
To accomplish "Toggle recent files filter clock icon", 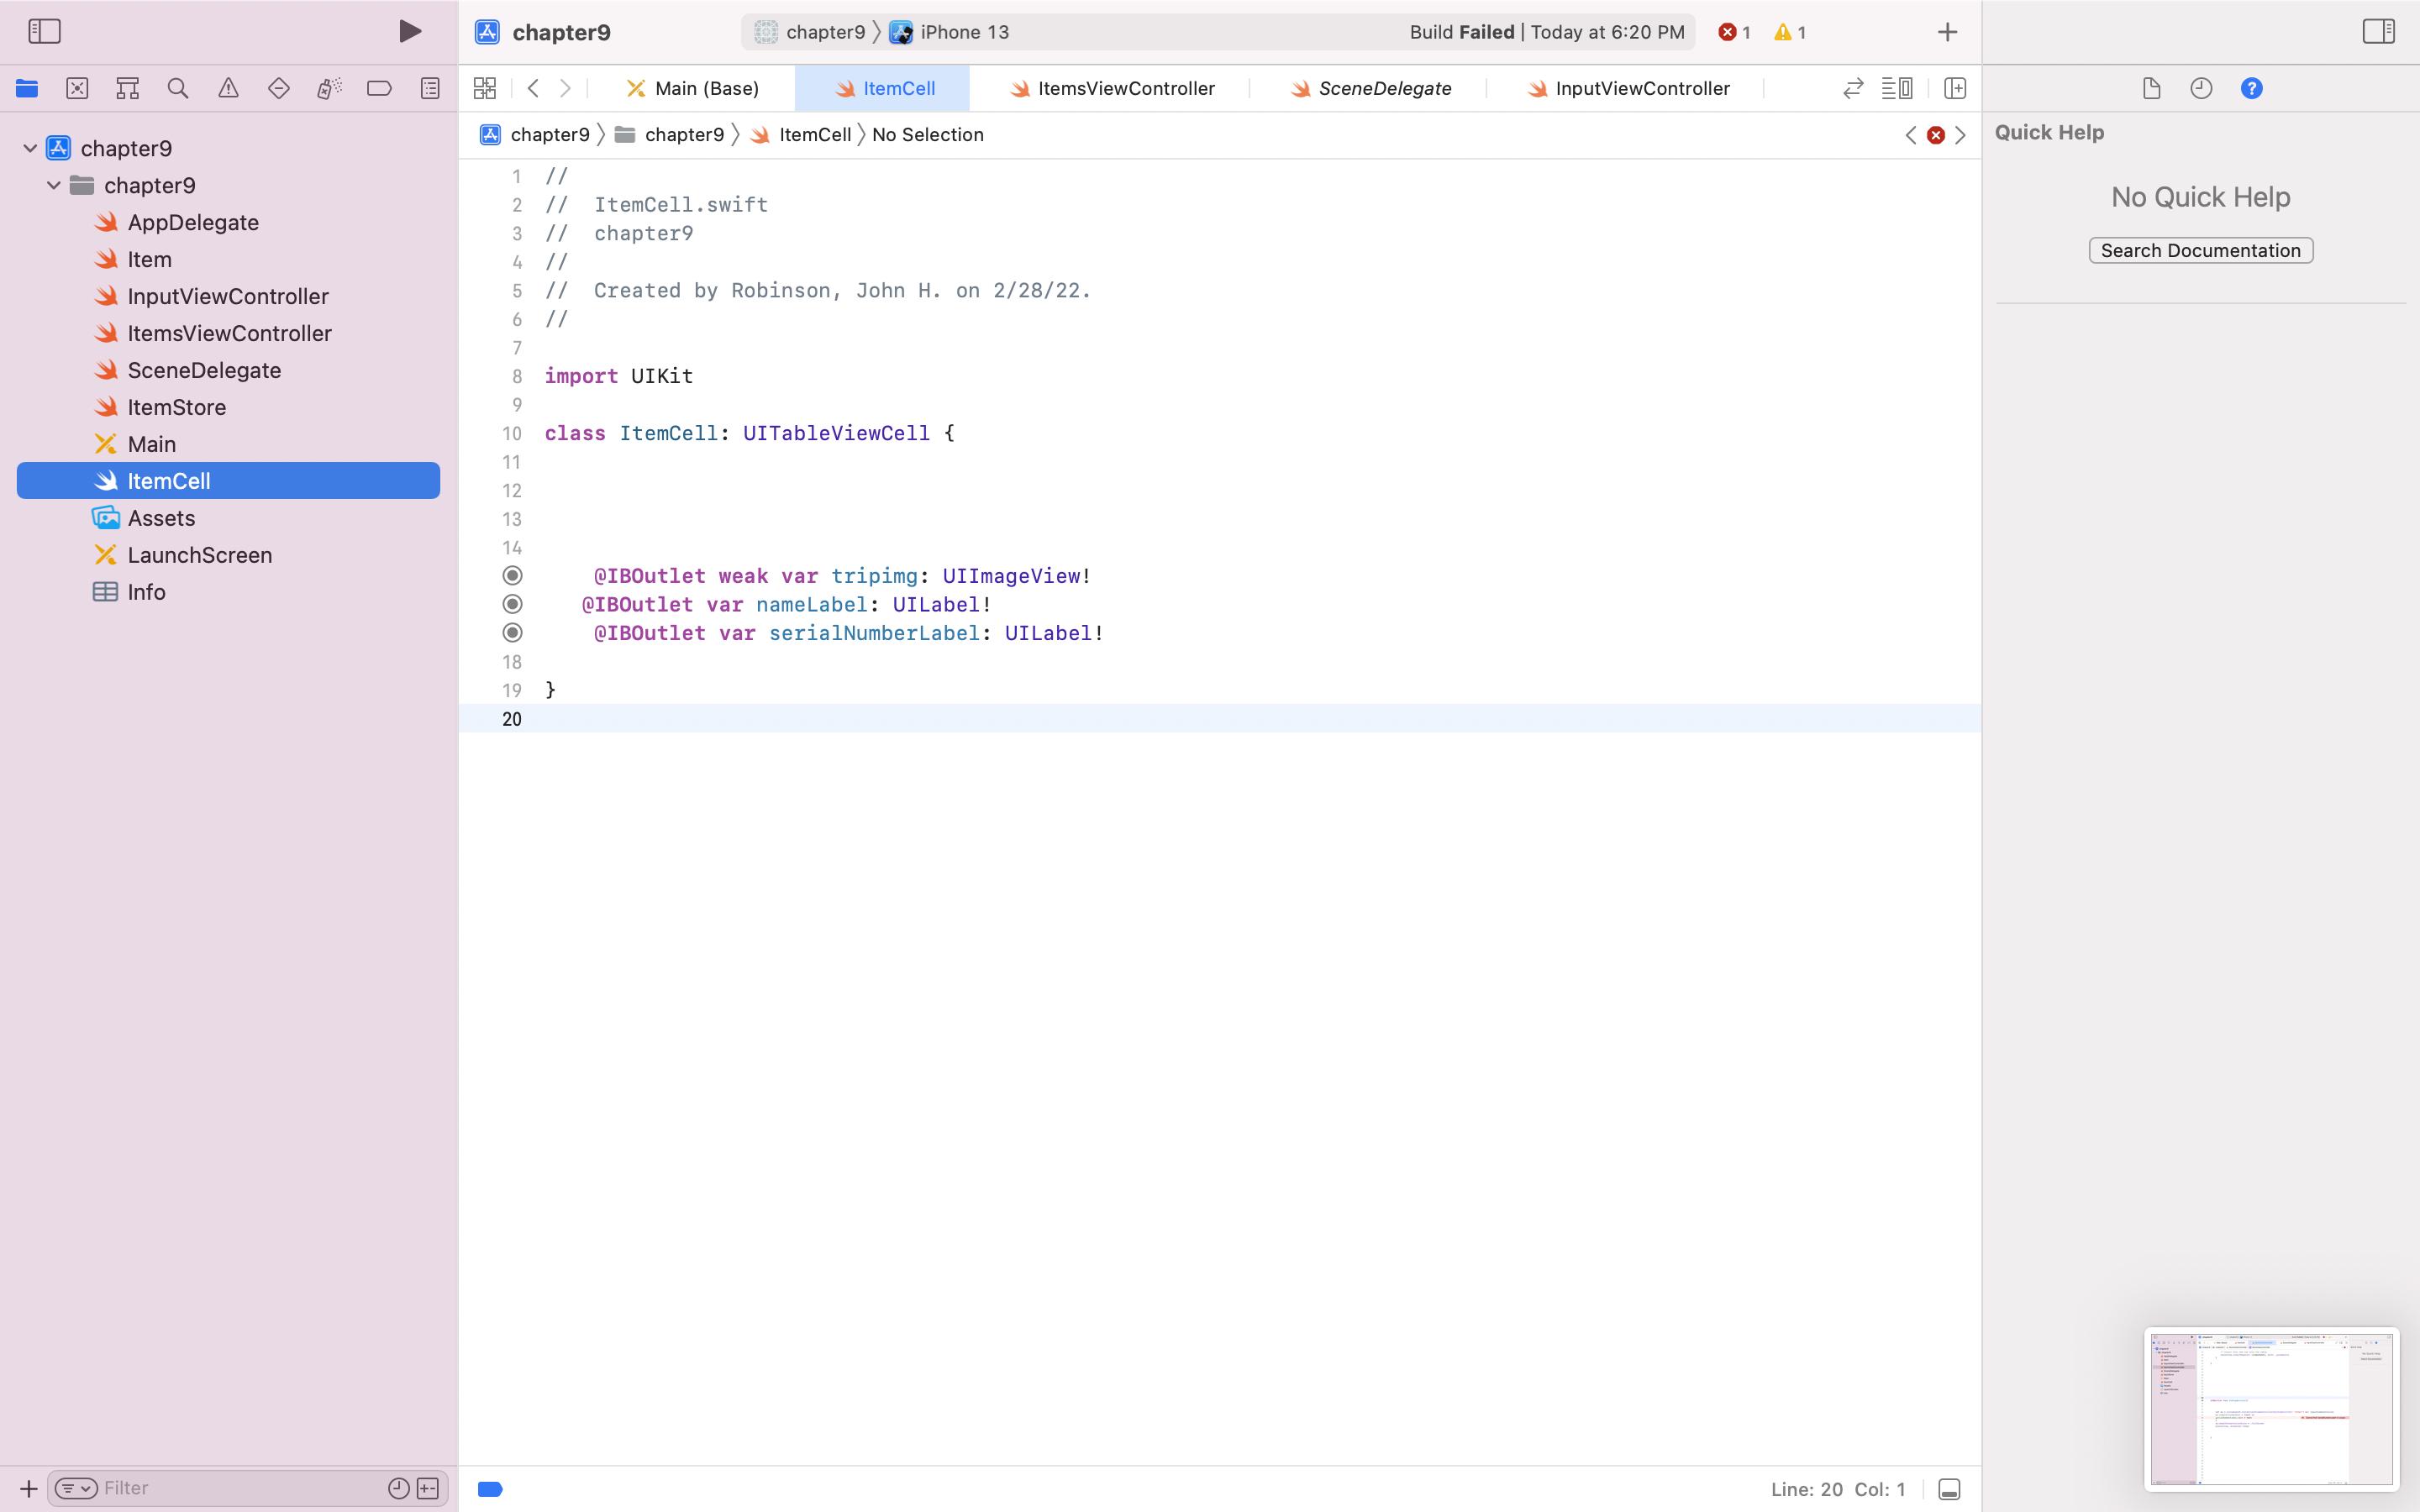I will click(399, 1488).
